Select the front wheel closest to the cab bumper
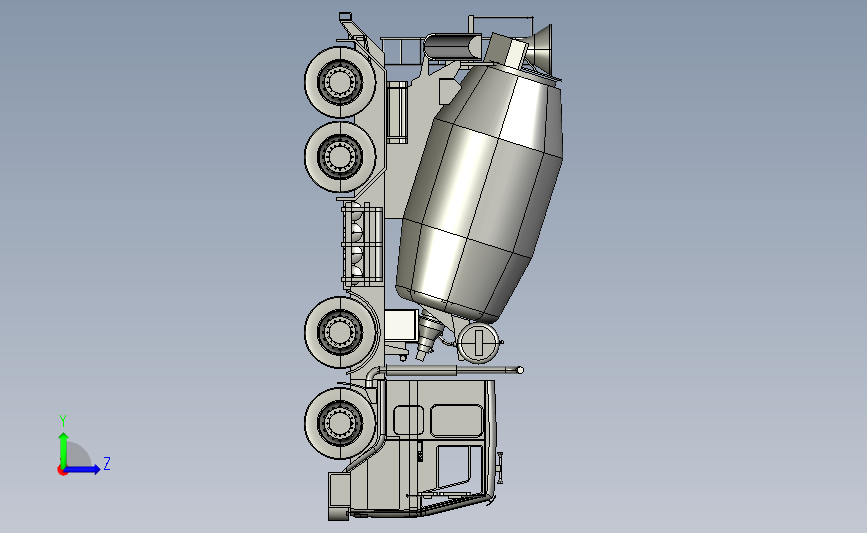This screenshot has width=867, height=533. [x=339, y=423]
